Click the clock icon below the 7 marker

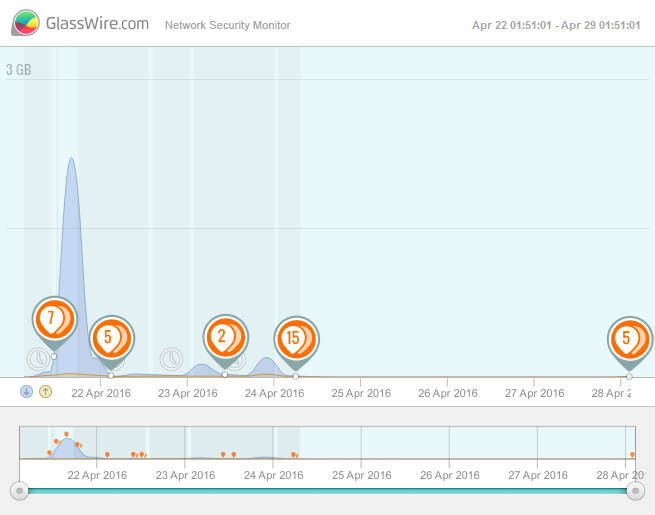38,358
